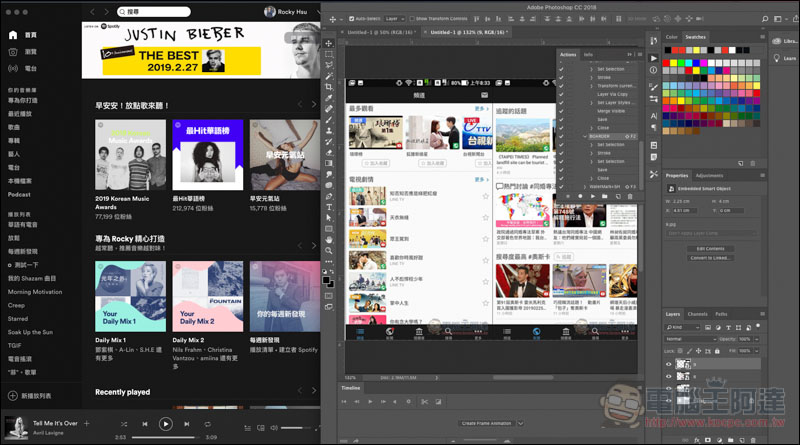Click the Spotify Home icon
This screenshot has width=800, height=445.
click(13, 35)
